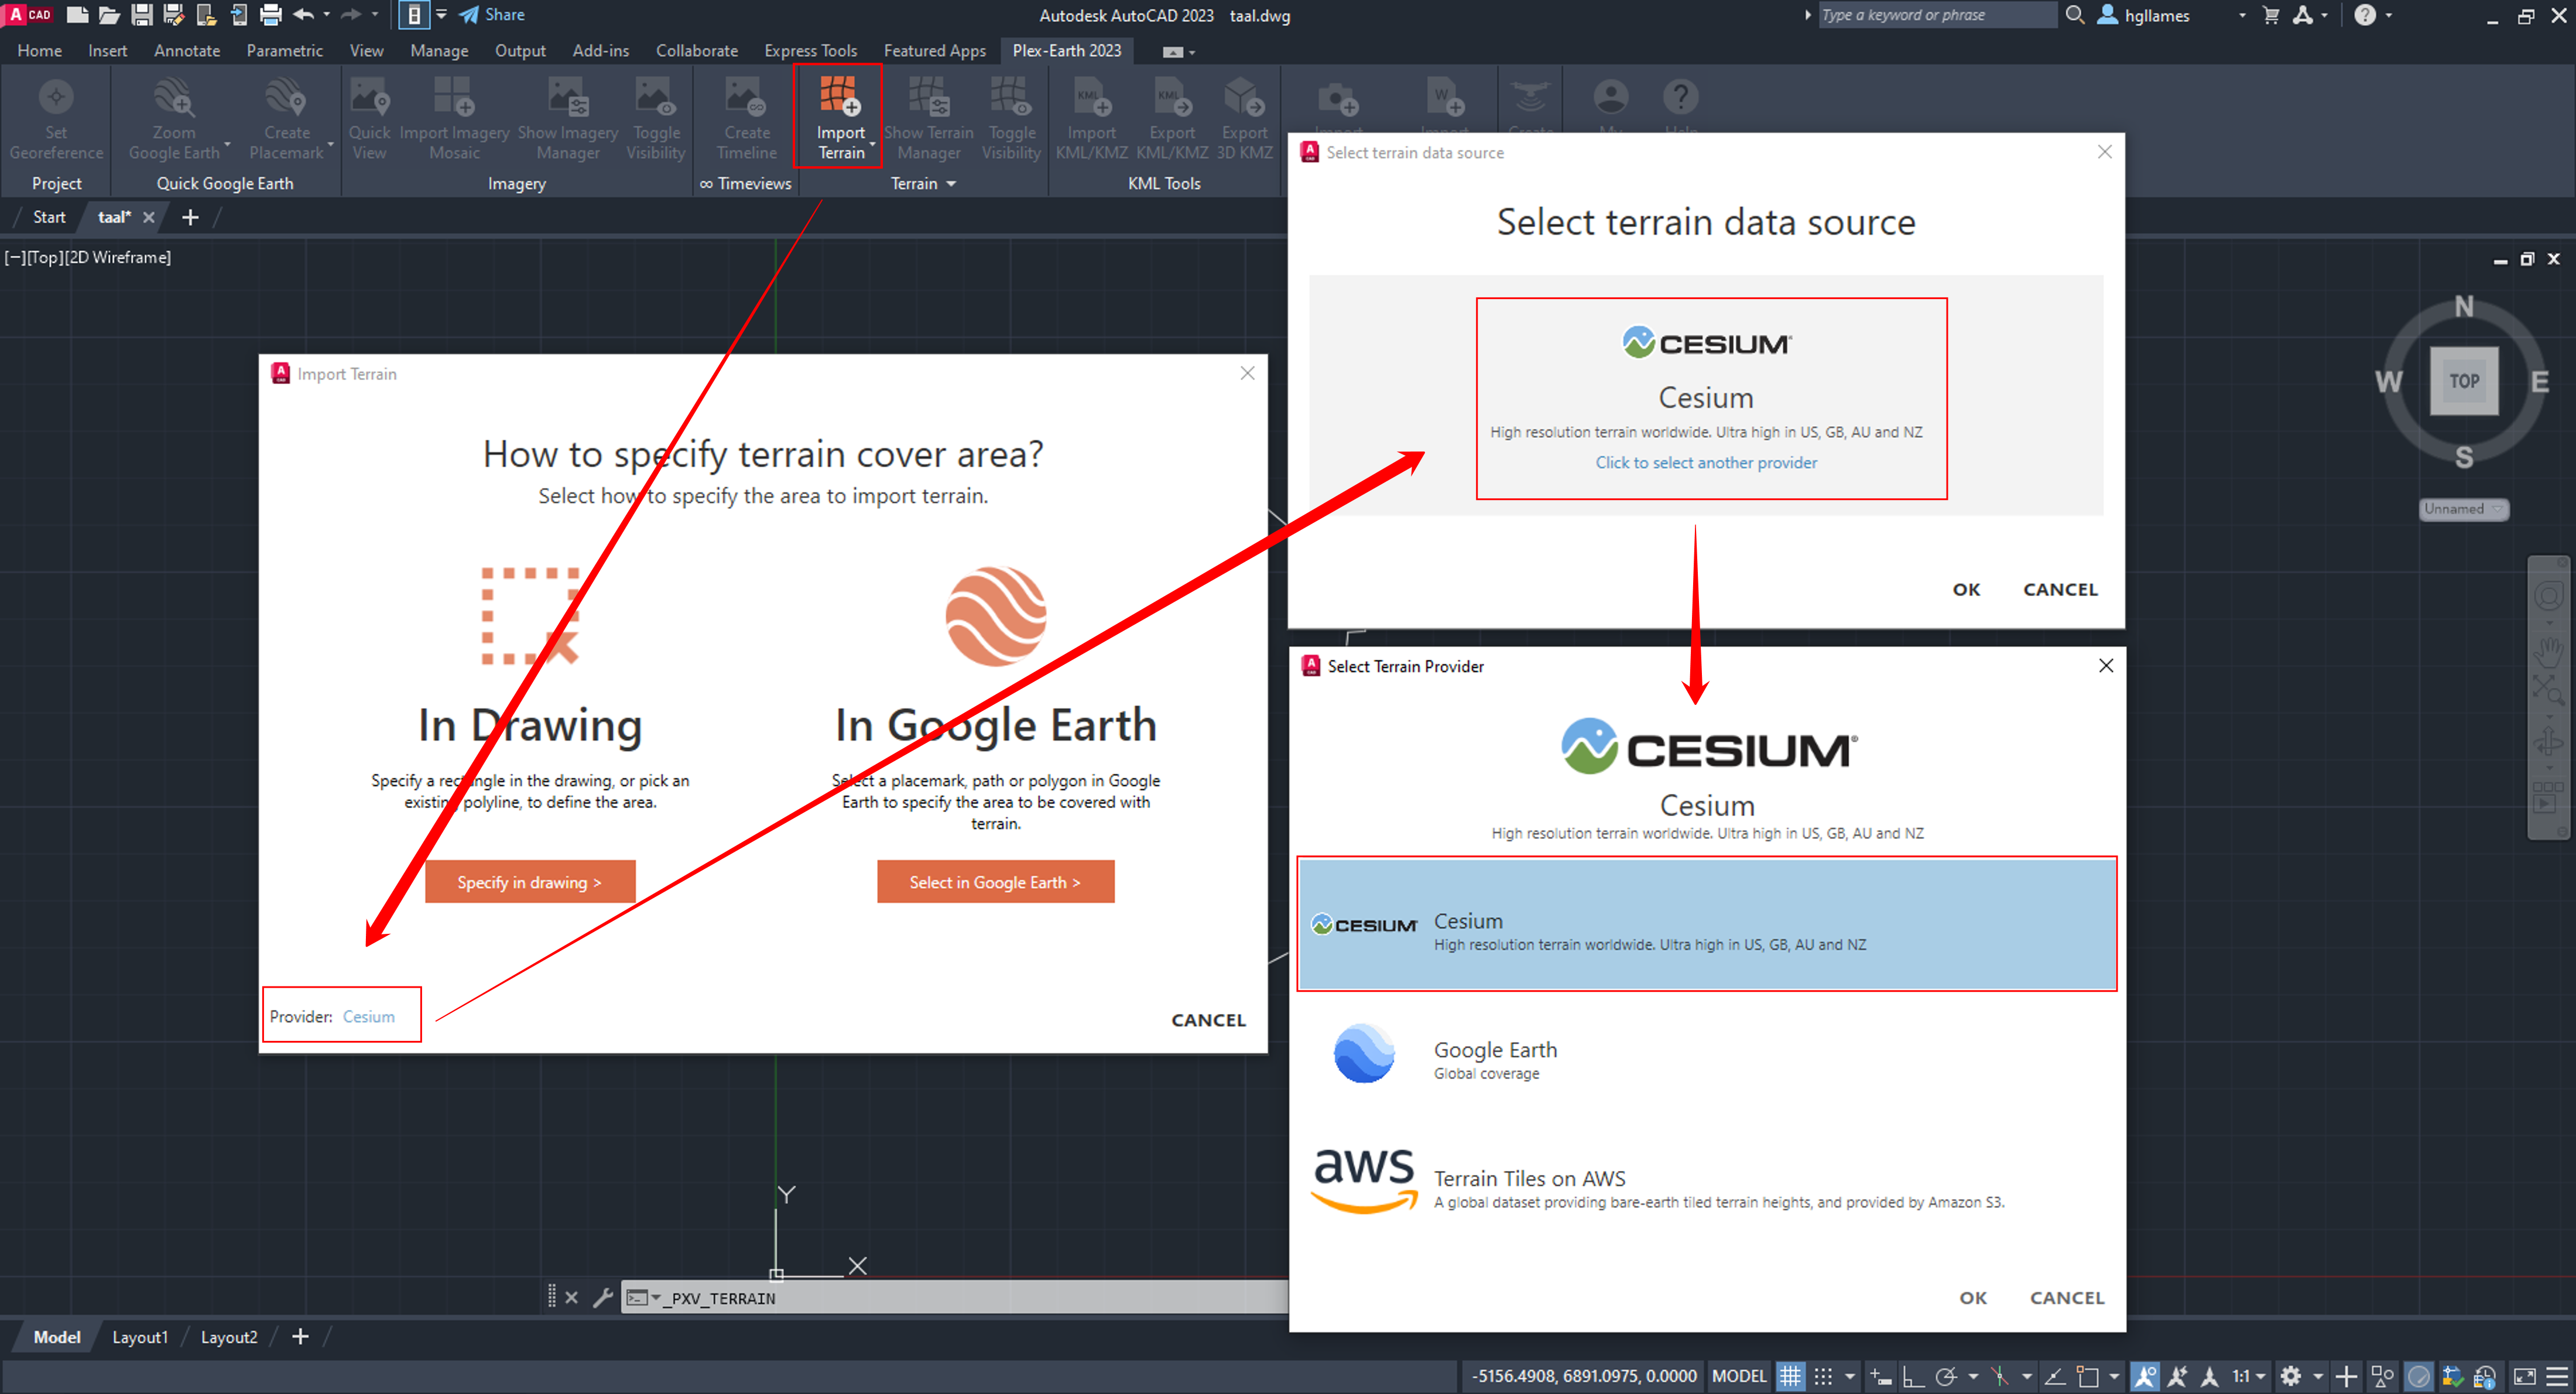The image size is (2576, 1394).
Task: Click OK in Select terrain data source dialog
Action: 1966,589
